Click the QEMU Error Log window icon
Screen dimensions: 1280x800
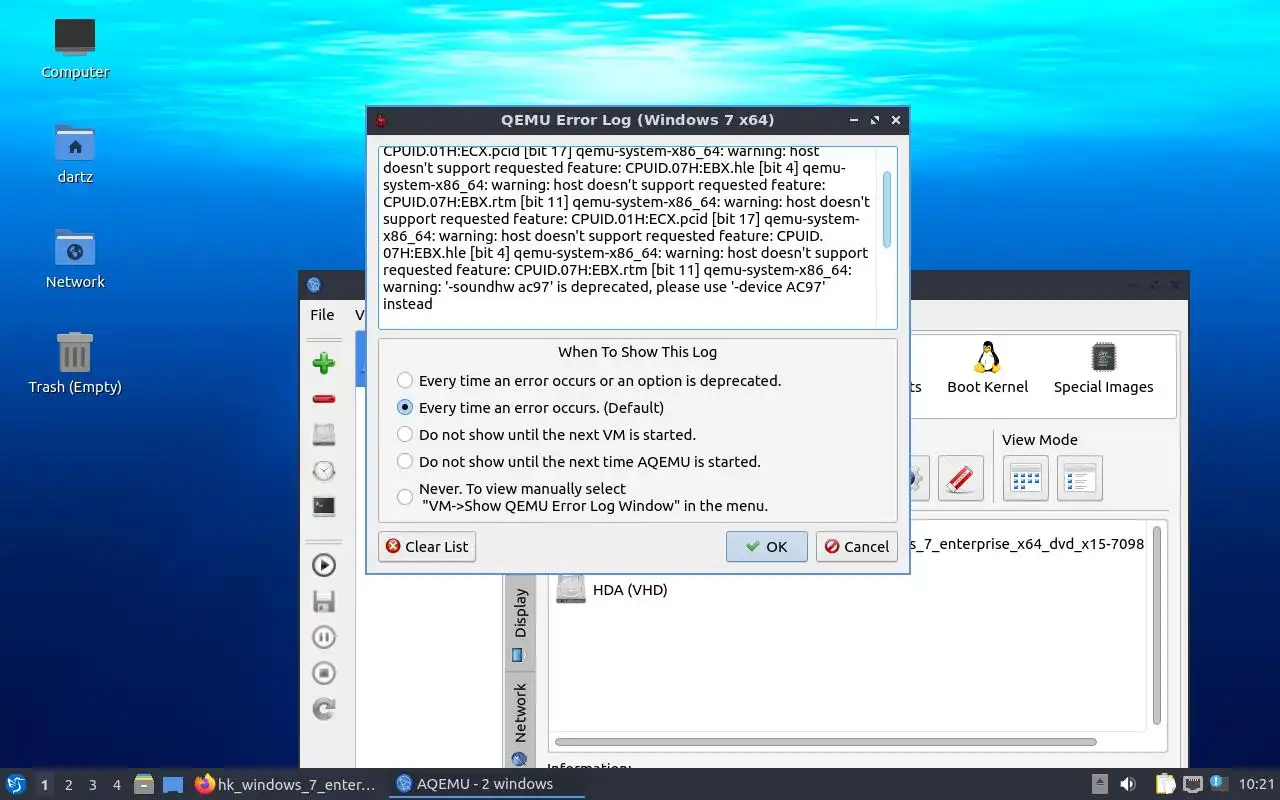pyautogui.click(x=380, y=120)
